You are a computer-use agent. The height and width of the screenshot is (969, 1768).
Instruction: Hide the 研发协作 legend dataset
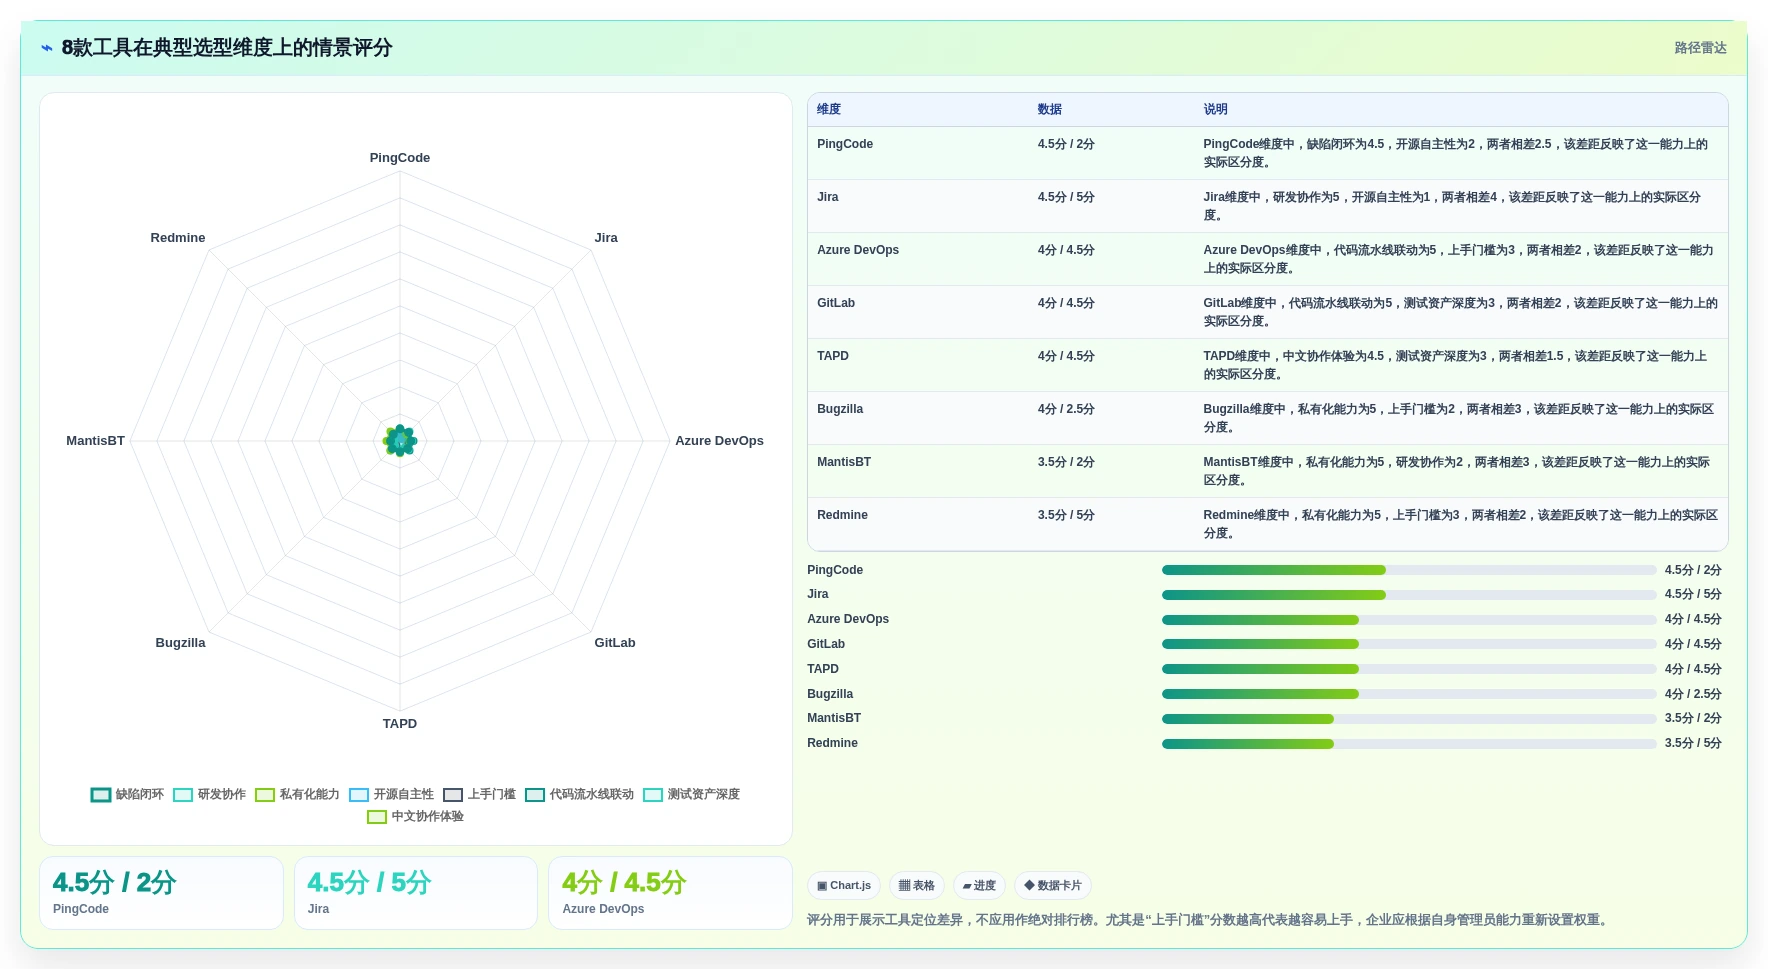click(209, 795)
